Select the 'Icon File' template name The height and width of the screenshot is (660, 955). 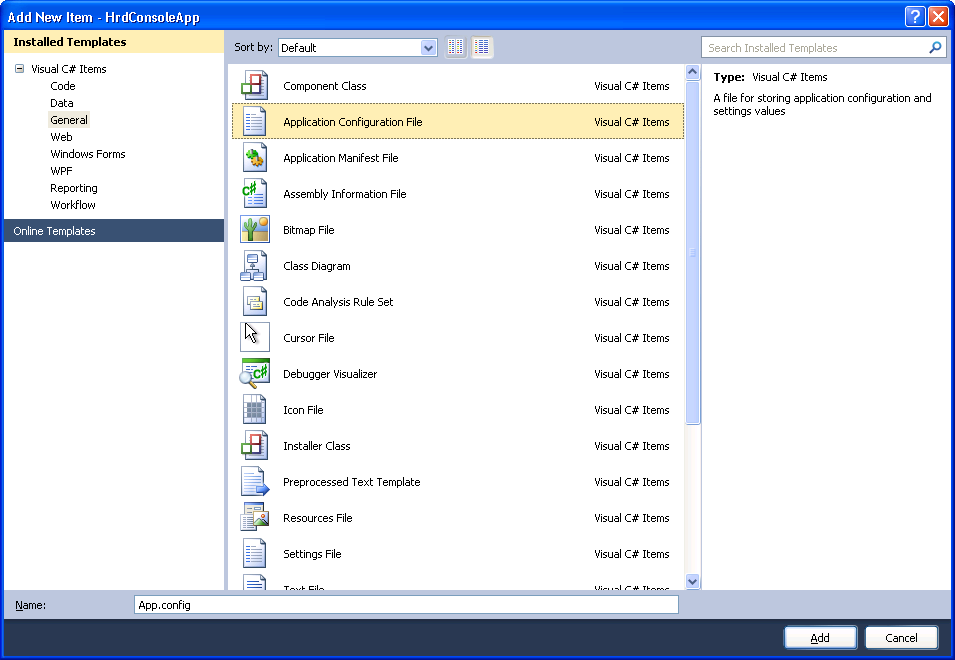pyautogui.click(x=303, y=409)
